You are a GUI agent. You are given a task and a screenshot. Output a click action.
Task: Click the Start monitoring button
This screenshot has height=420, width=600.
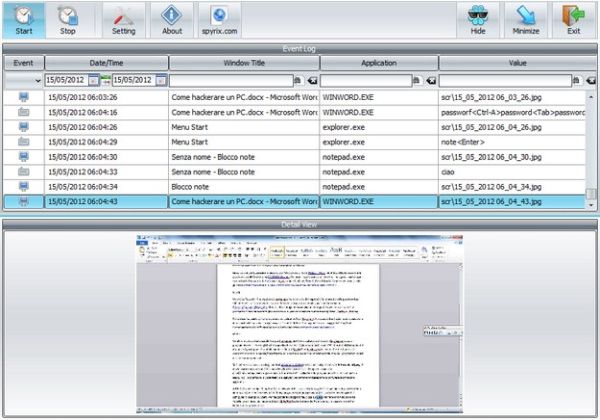pos(23,20)
